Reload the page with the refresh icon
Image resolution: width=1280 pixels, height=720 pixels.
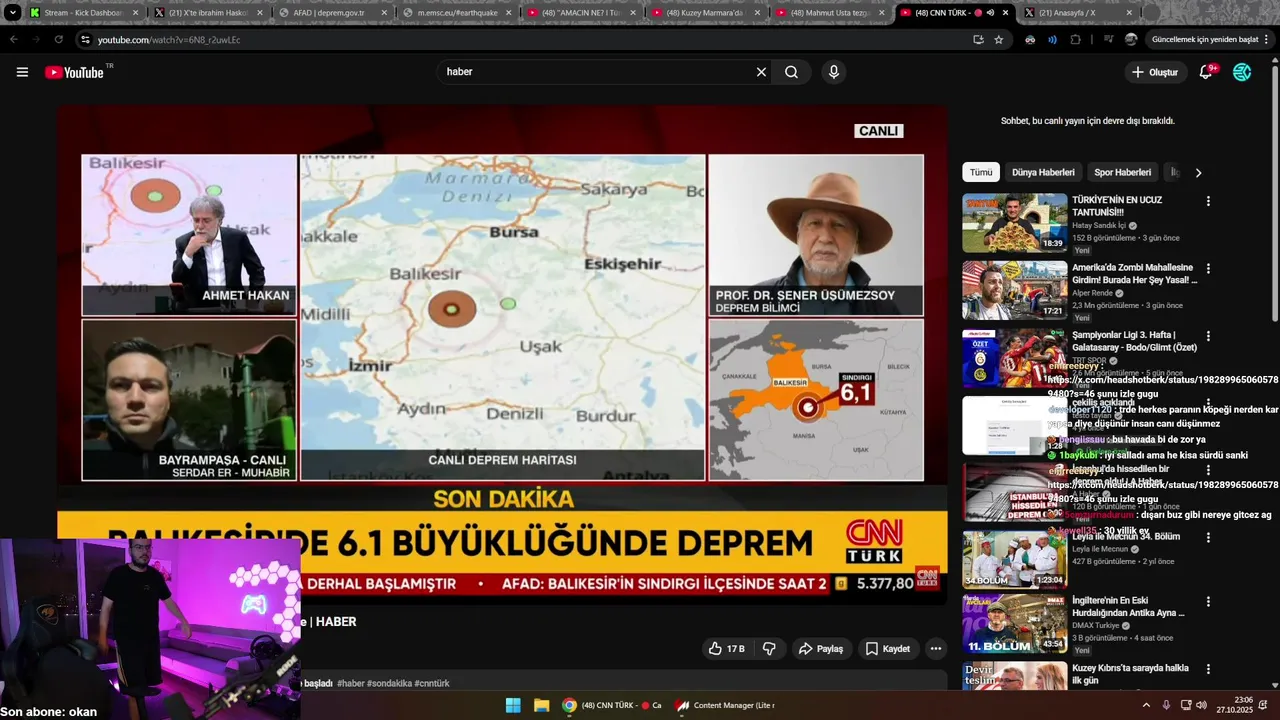point(59,40)
